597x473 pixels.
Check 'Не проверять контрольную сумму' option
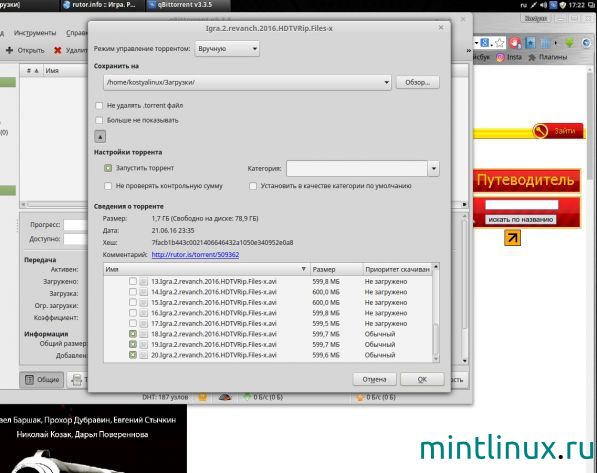(x=108, y=186)
